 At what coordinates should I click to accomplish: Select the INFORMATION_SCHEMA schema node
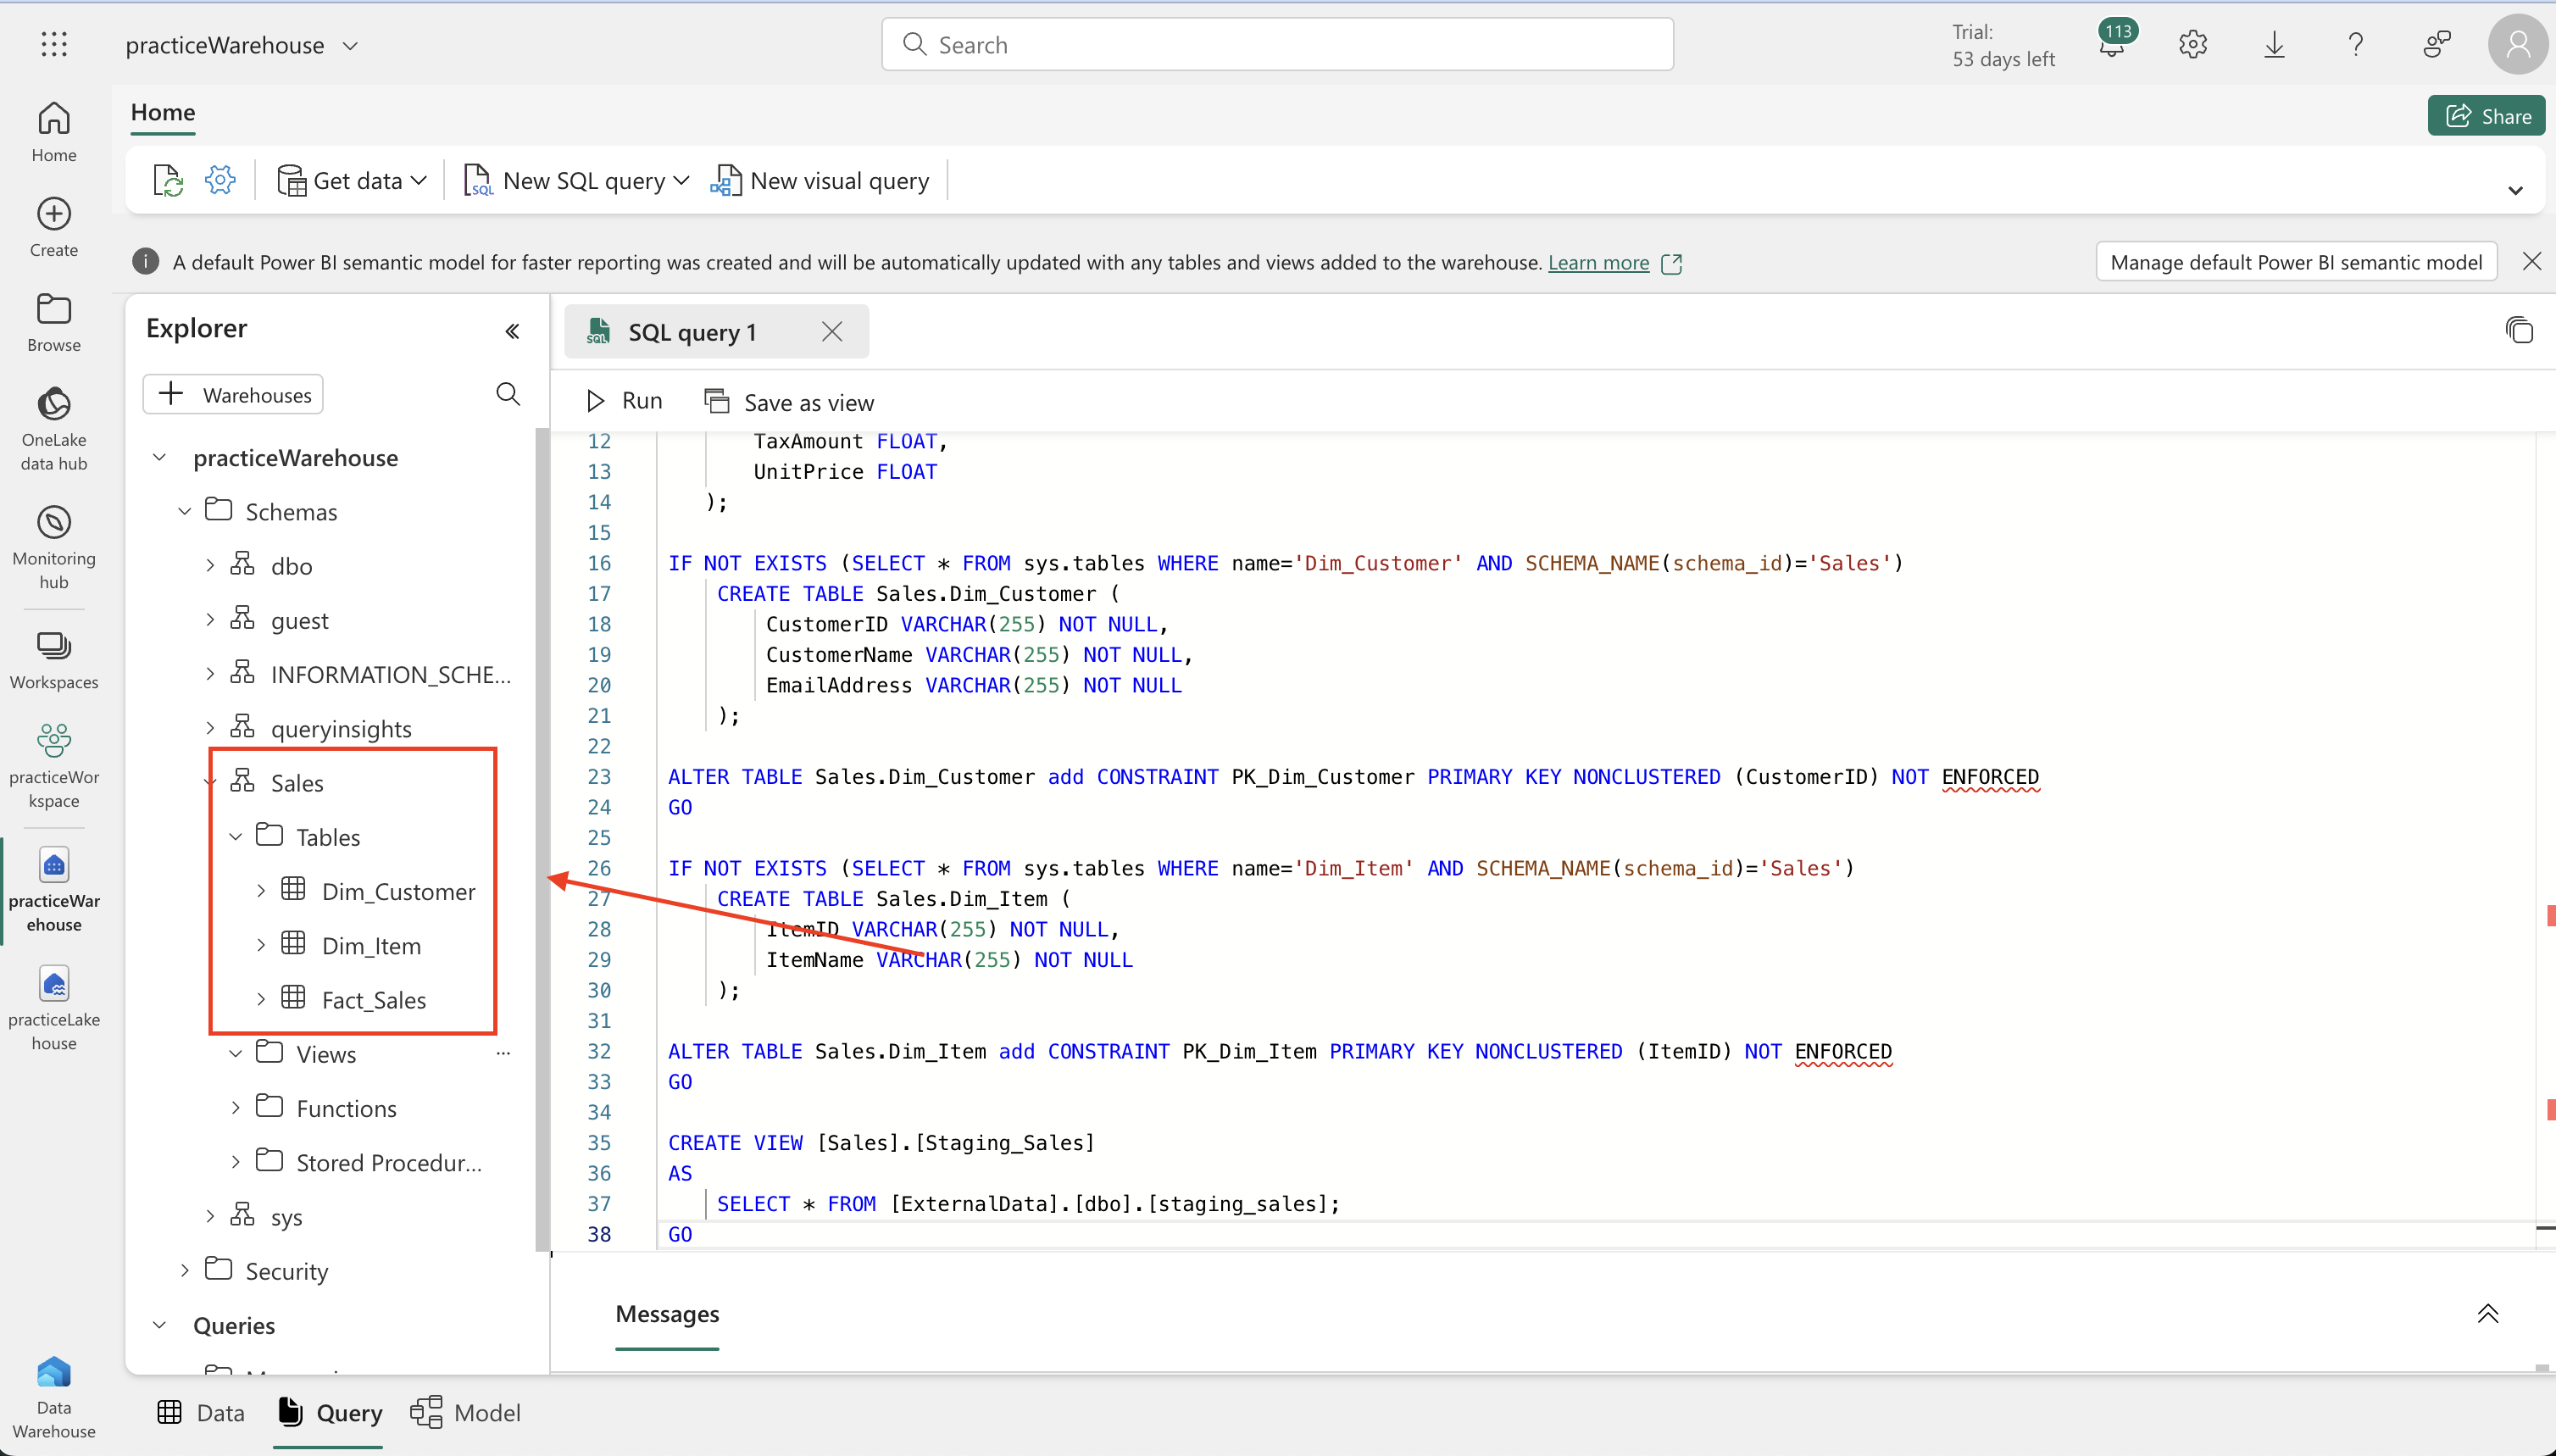pyautogui.click(x=391, y=674)
